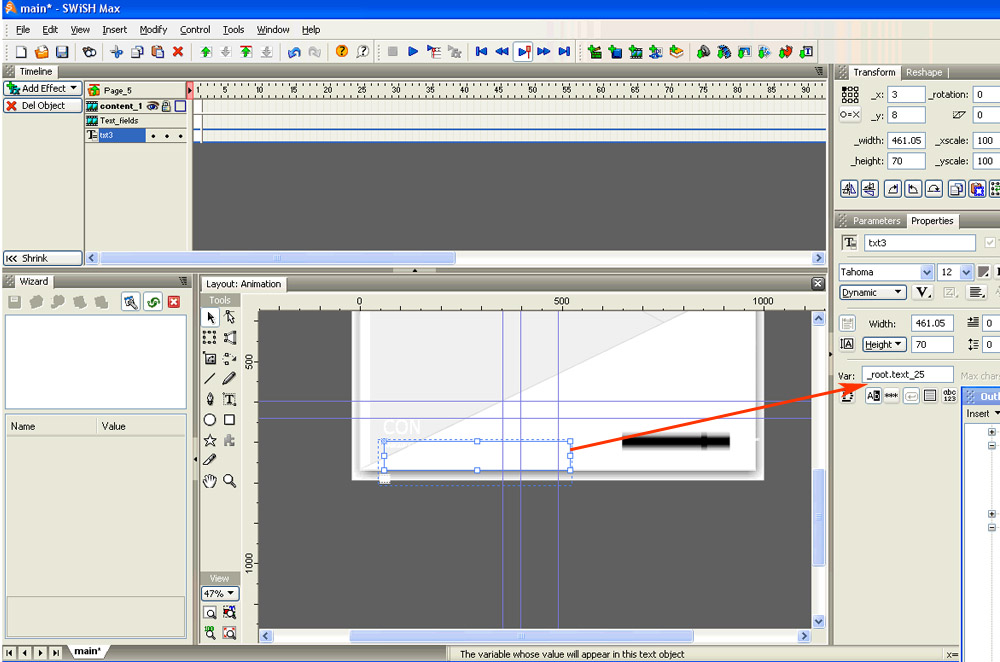Choose the Pencil tool
The height and width of the screenshot is (662, 1000).
click(x=229, y=379)
